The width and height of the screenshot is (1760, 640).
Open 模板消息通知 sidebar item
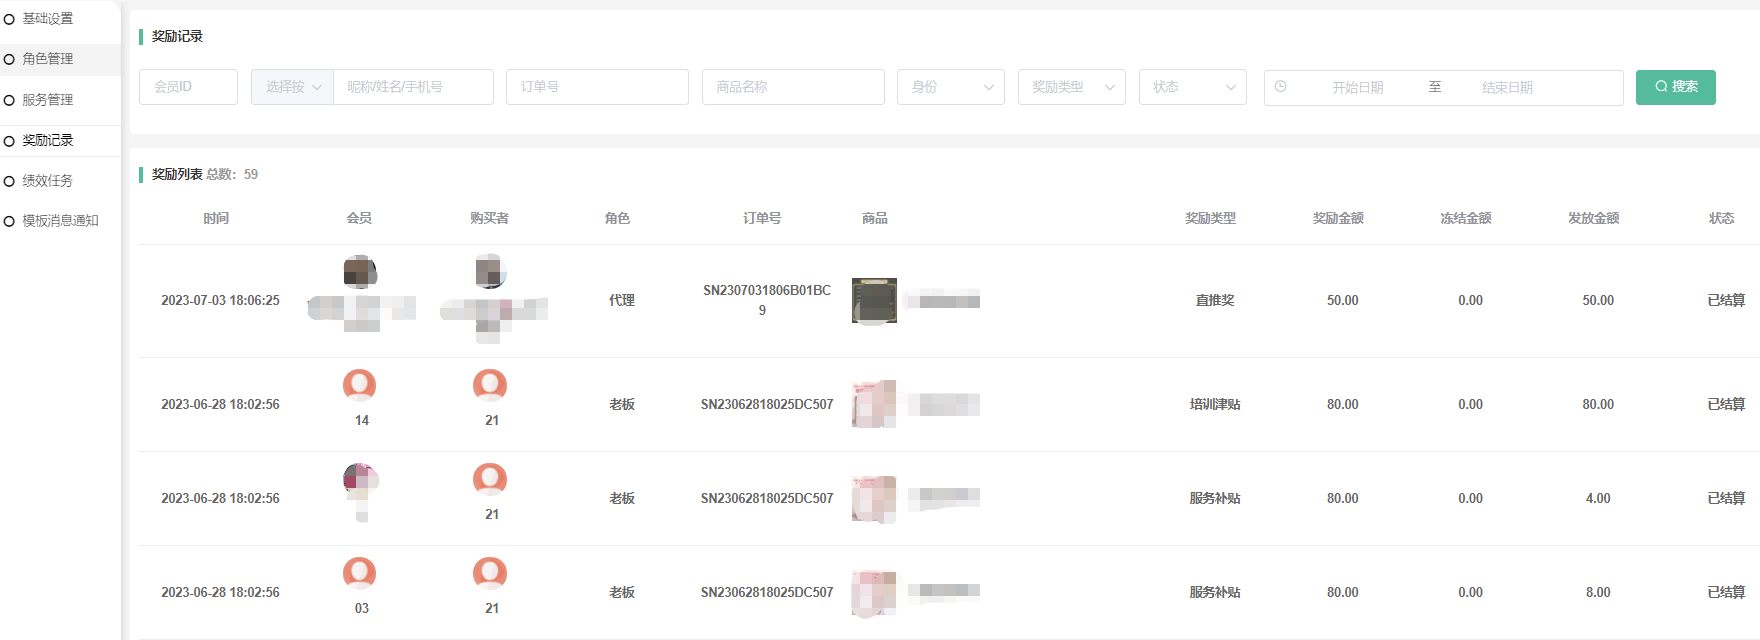[60, 221]
